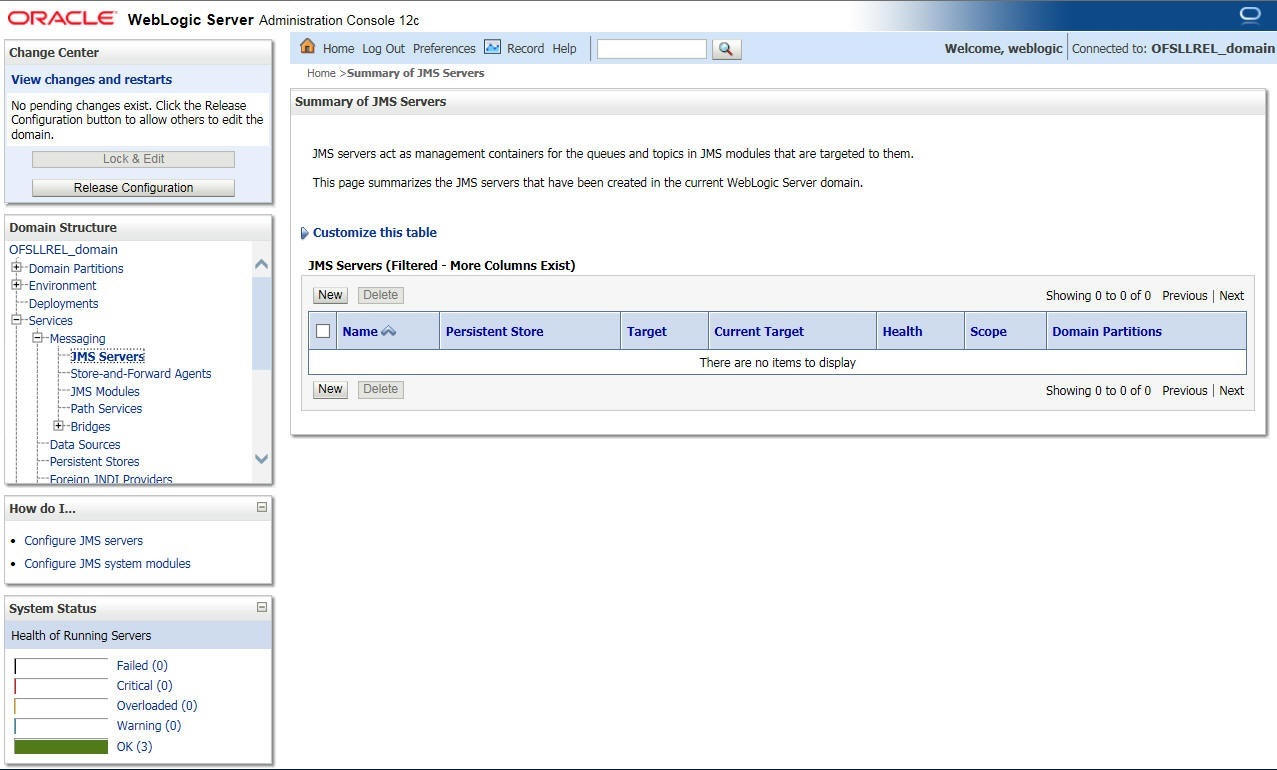
Task: Click the Delete button above the table
Action: coord(380,295)
